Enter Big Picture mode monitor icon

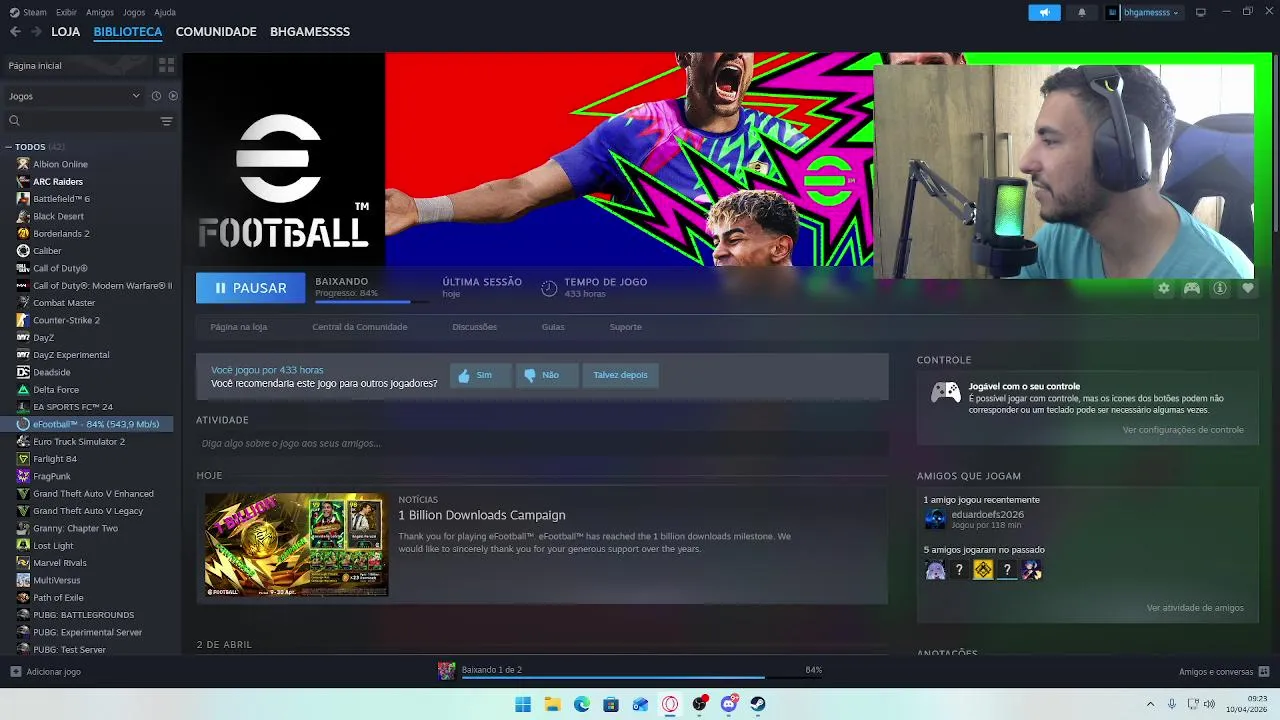click(x=1201, y=12)
